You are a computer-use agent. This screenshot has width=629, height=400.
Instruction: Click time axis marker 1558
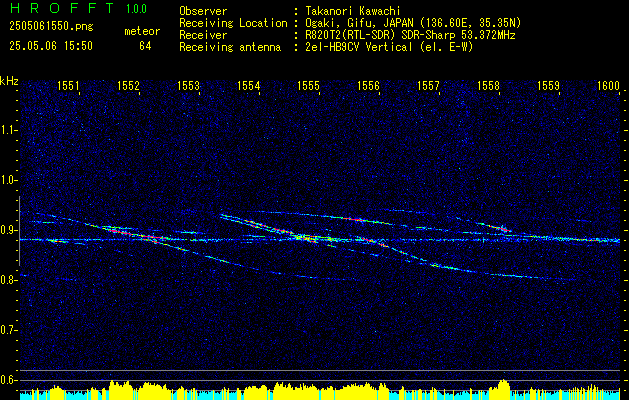(489, 85)
